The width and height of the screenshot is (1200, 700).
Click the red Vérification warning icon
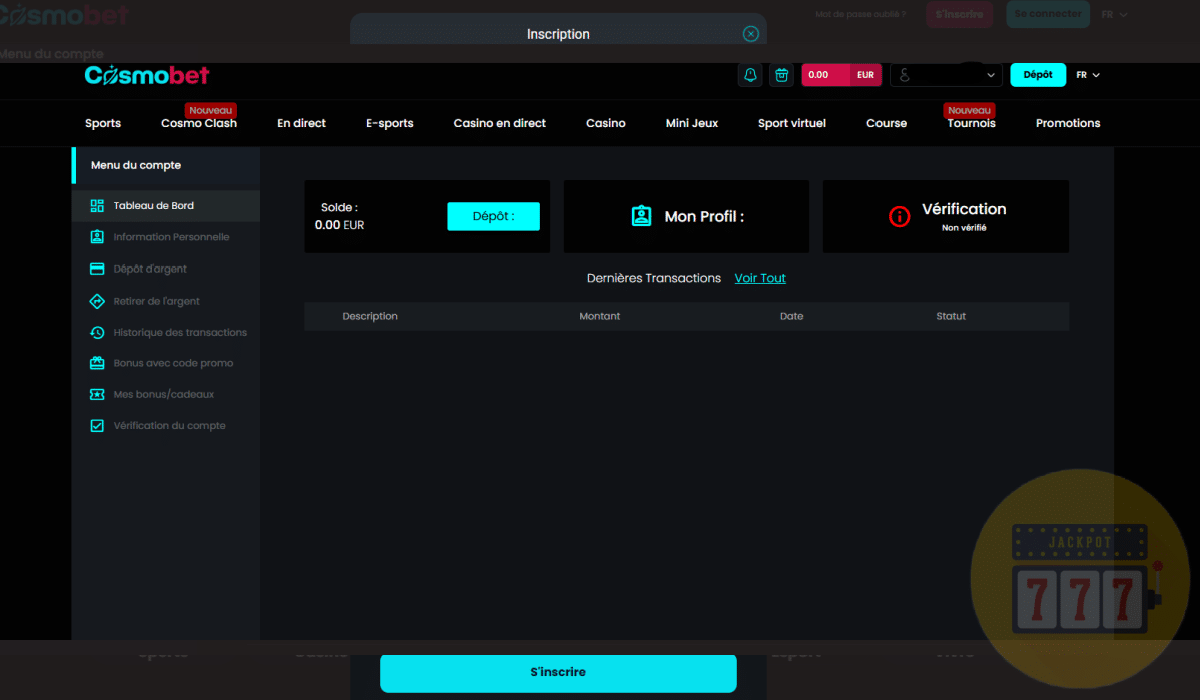pos(900,216)
